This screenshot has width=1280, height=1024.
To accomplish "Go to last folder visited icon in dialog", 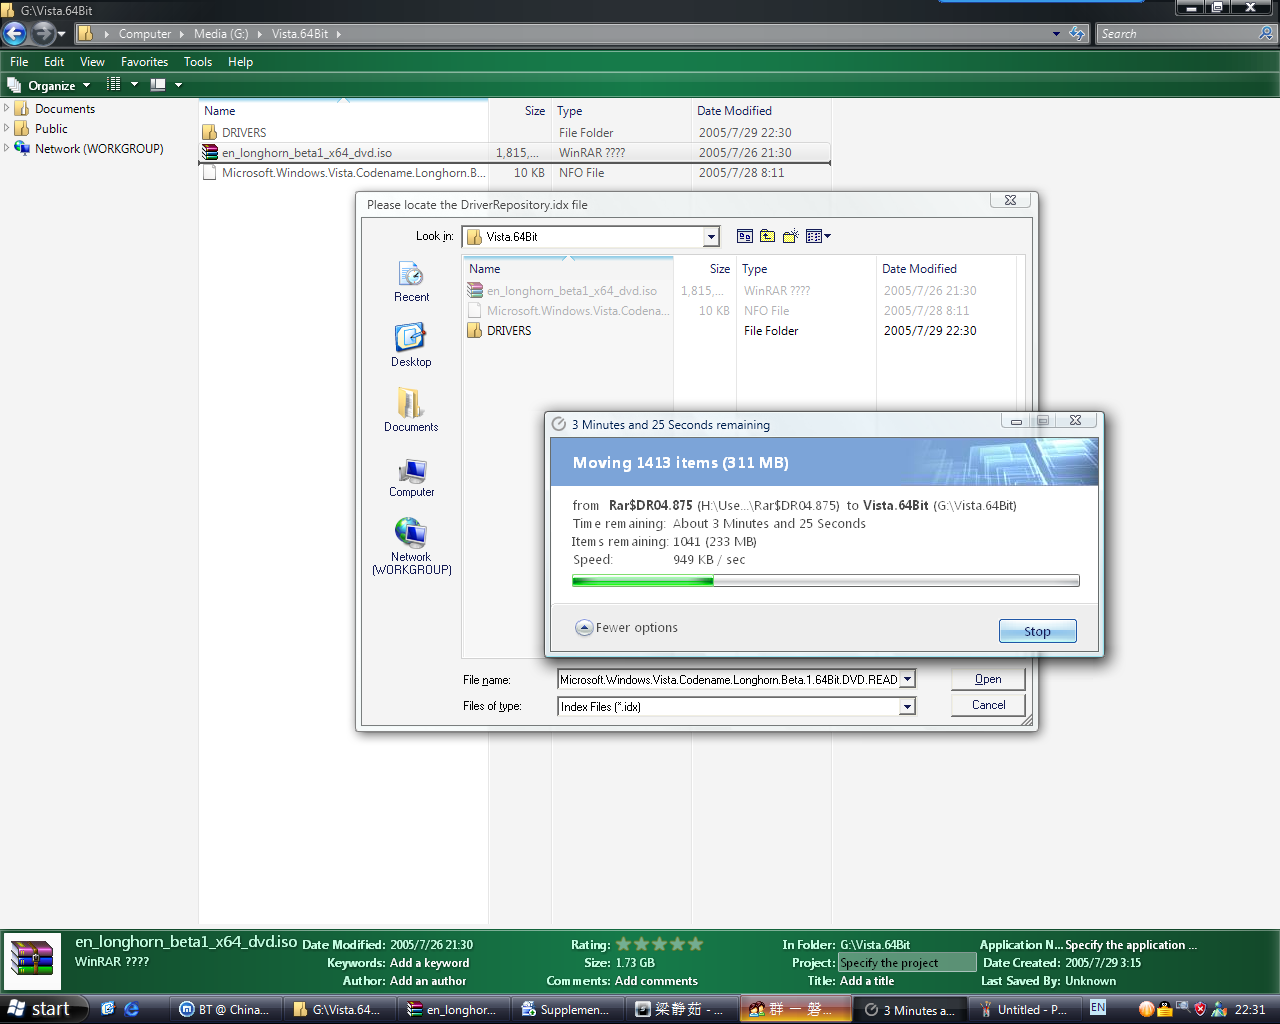I will click(x=745, y=237).
